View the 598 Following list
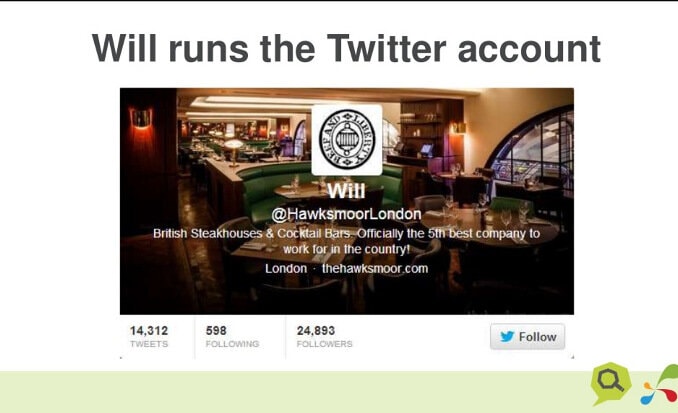Viewport: 678px width, 413px height. click(232, 337)
